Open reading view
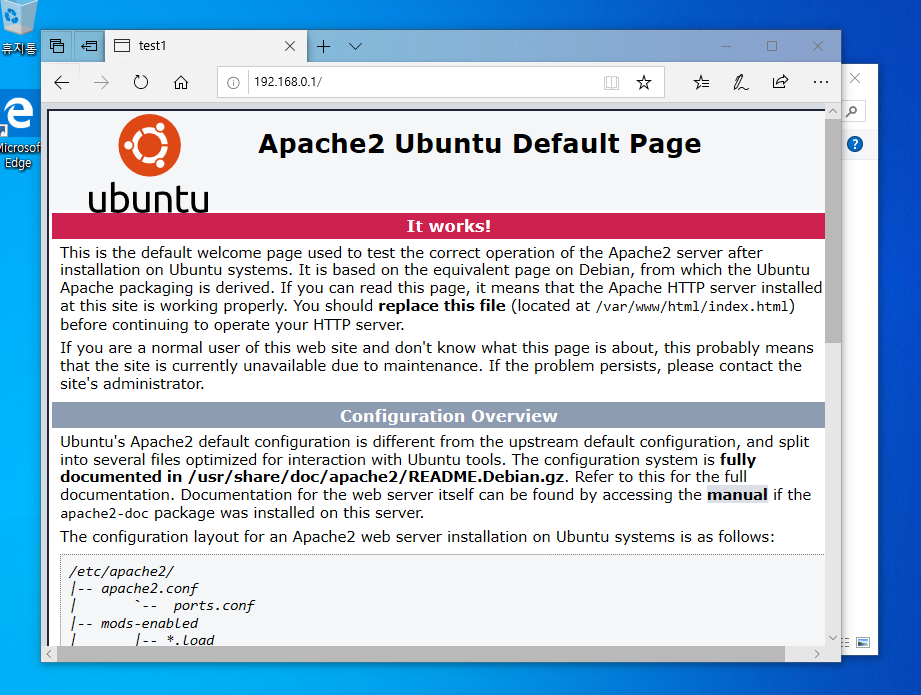The height and width of the screenshot is (695, 921). pyautogui.click(x=611, y=83)
